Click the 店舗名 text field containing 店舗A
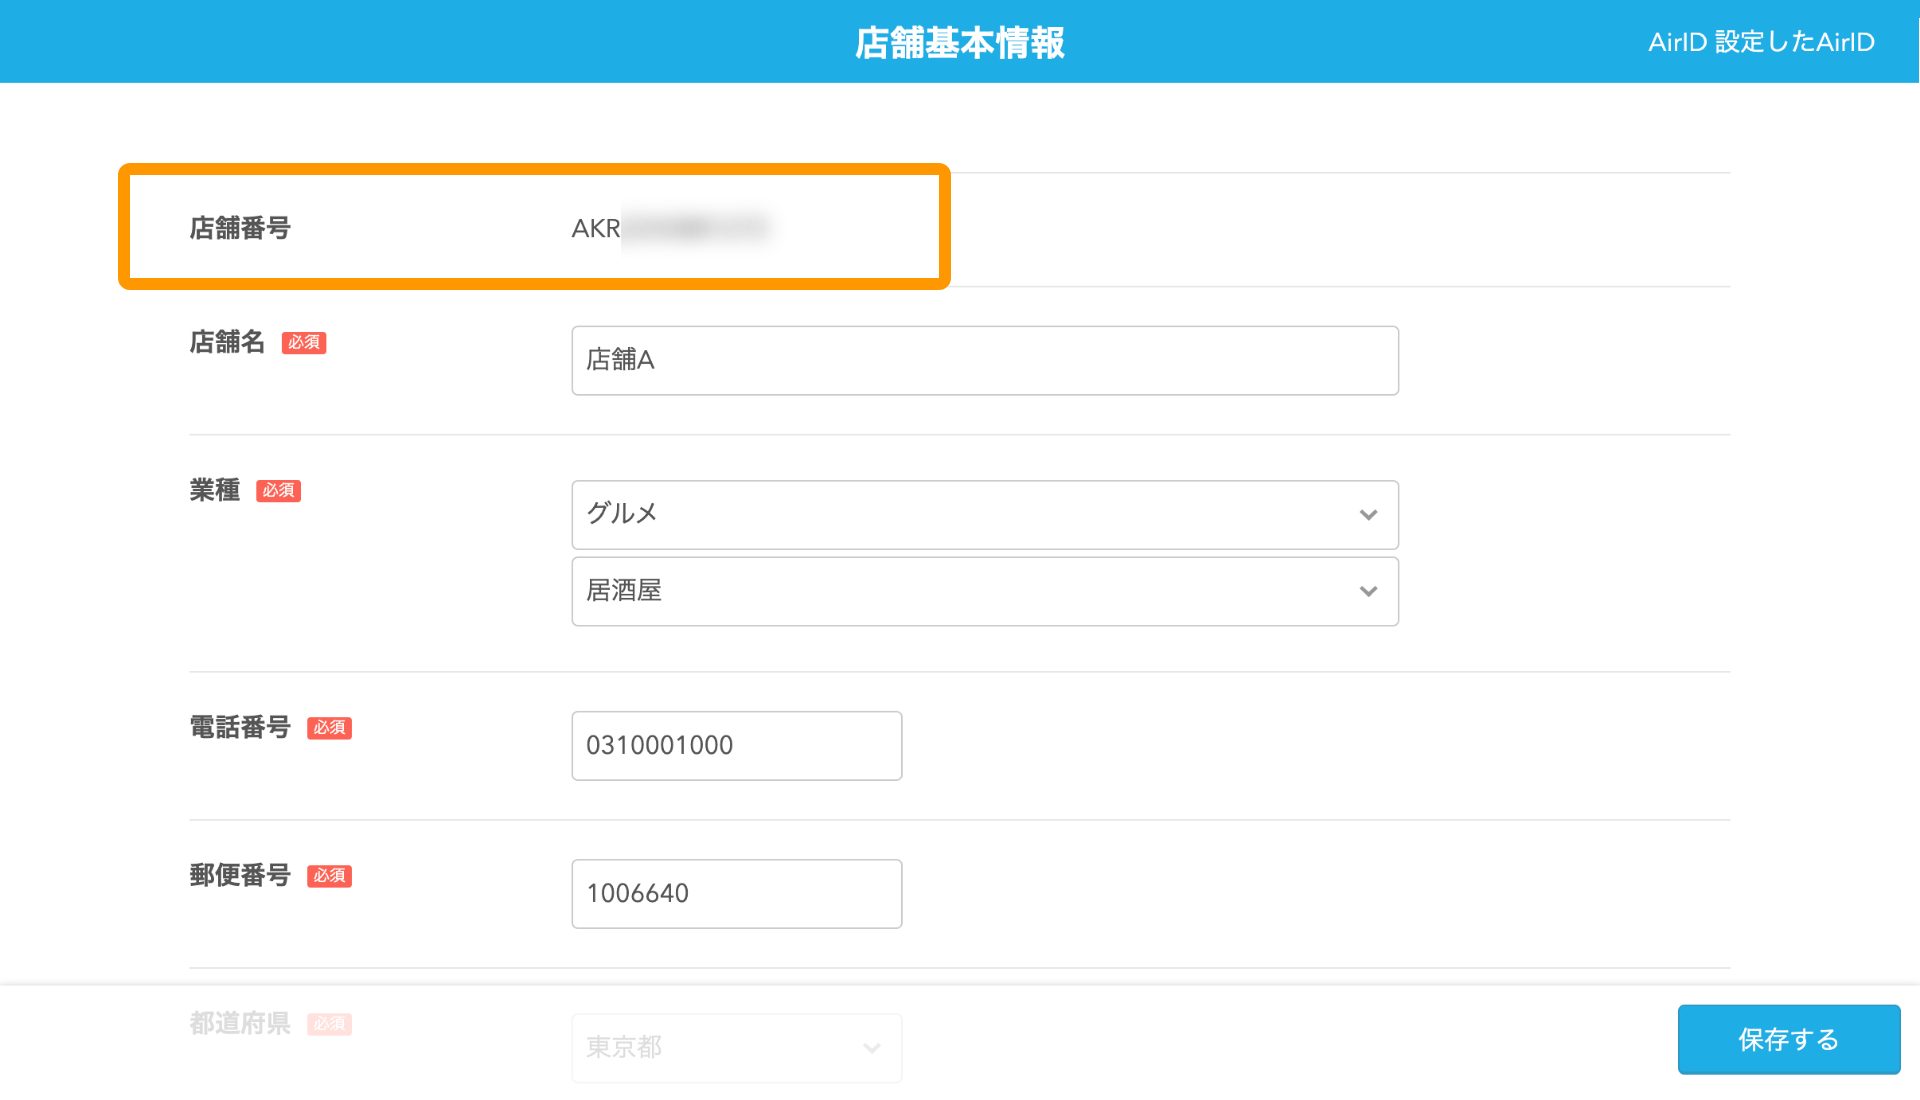Viewport: 1920px width, 1100px height. pyautogui.click(x=984, y=360)
